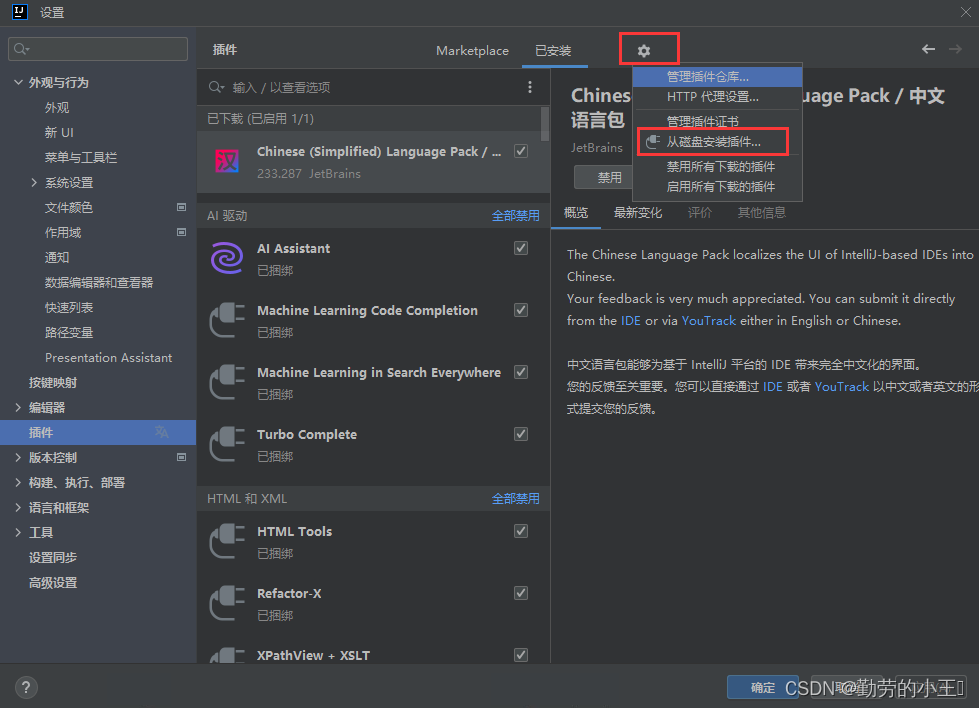The height and width of the screenshot is (708, 979).
Task: Expand the 工具 settings node
Action: tap(18, 532)
